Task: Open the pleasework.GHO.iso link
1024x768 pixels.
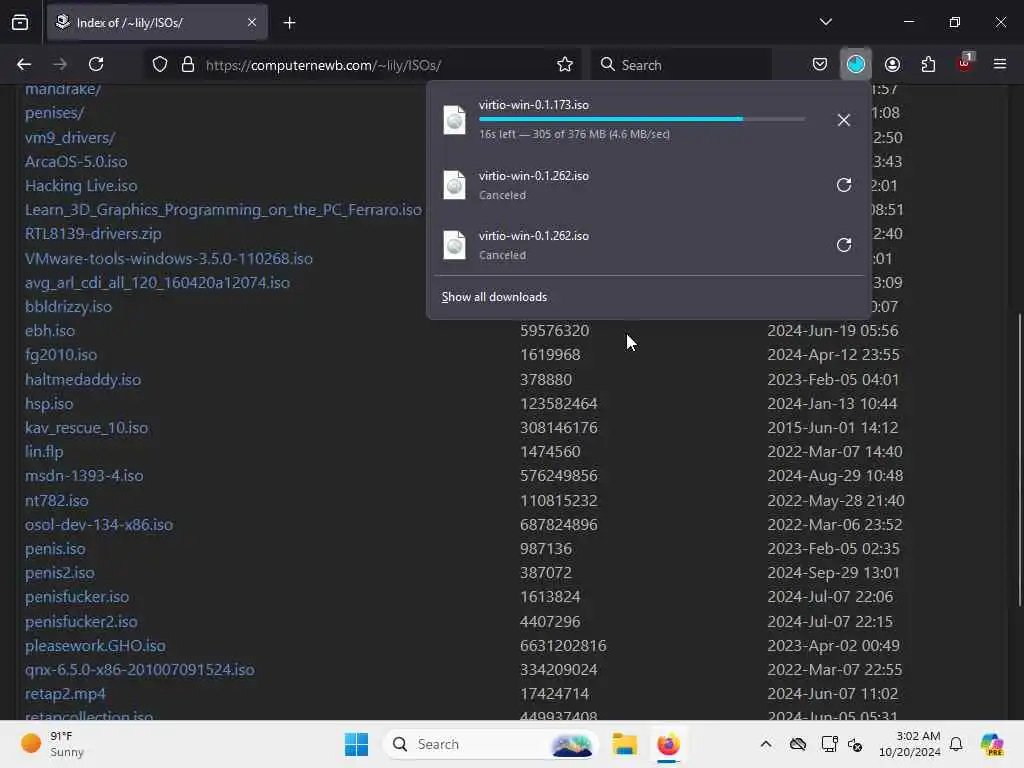Action: [x=95, y=646]
